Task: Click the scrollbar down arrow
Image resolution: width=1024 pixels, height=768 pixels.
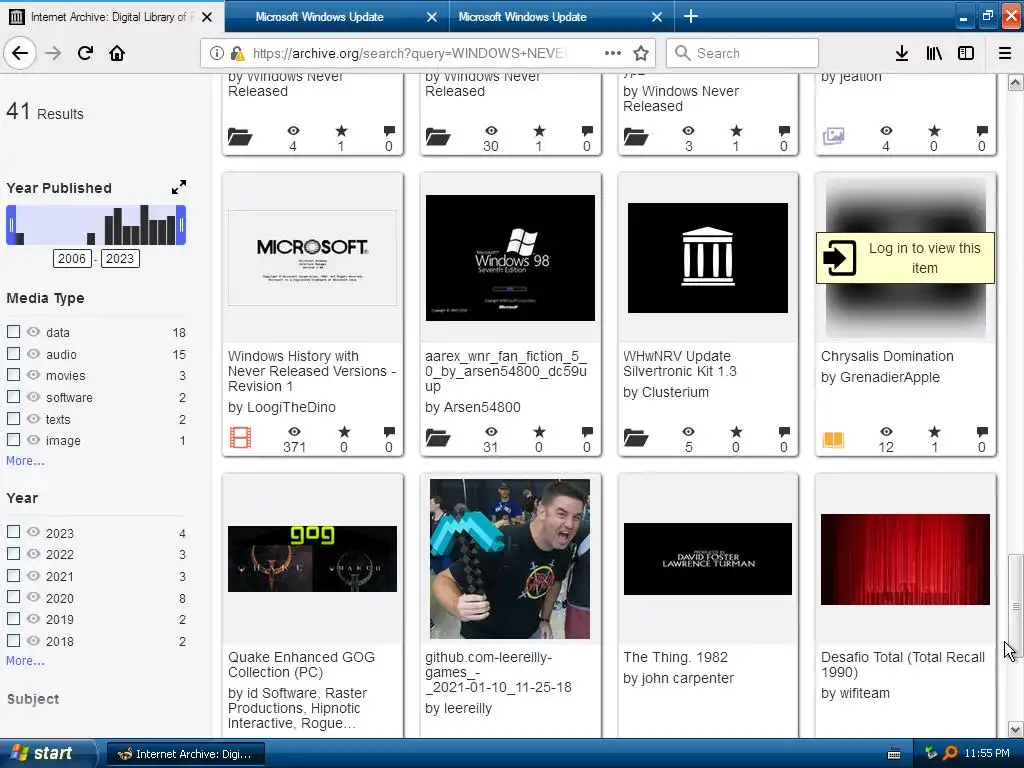Action: [x=1015, y=729]
